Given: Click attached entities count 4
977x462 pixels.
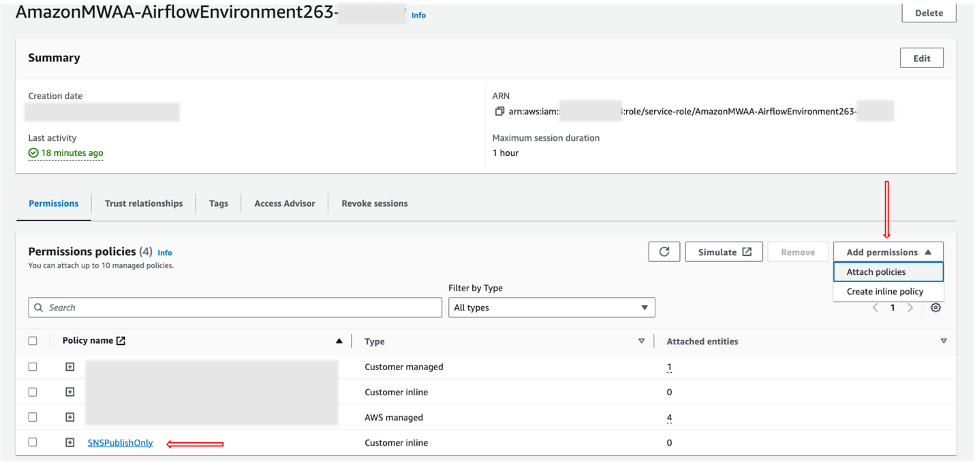Looking at the screenshot, I should (x=669, y=418).
